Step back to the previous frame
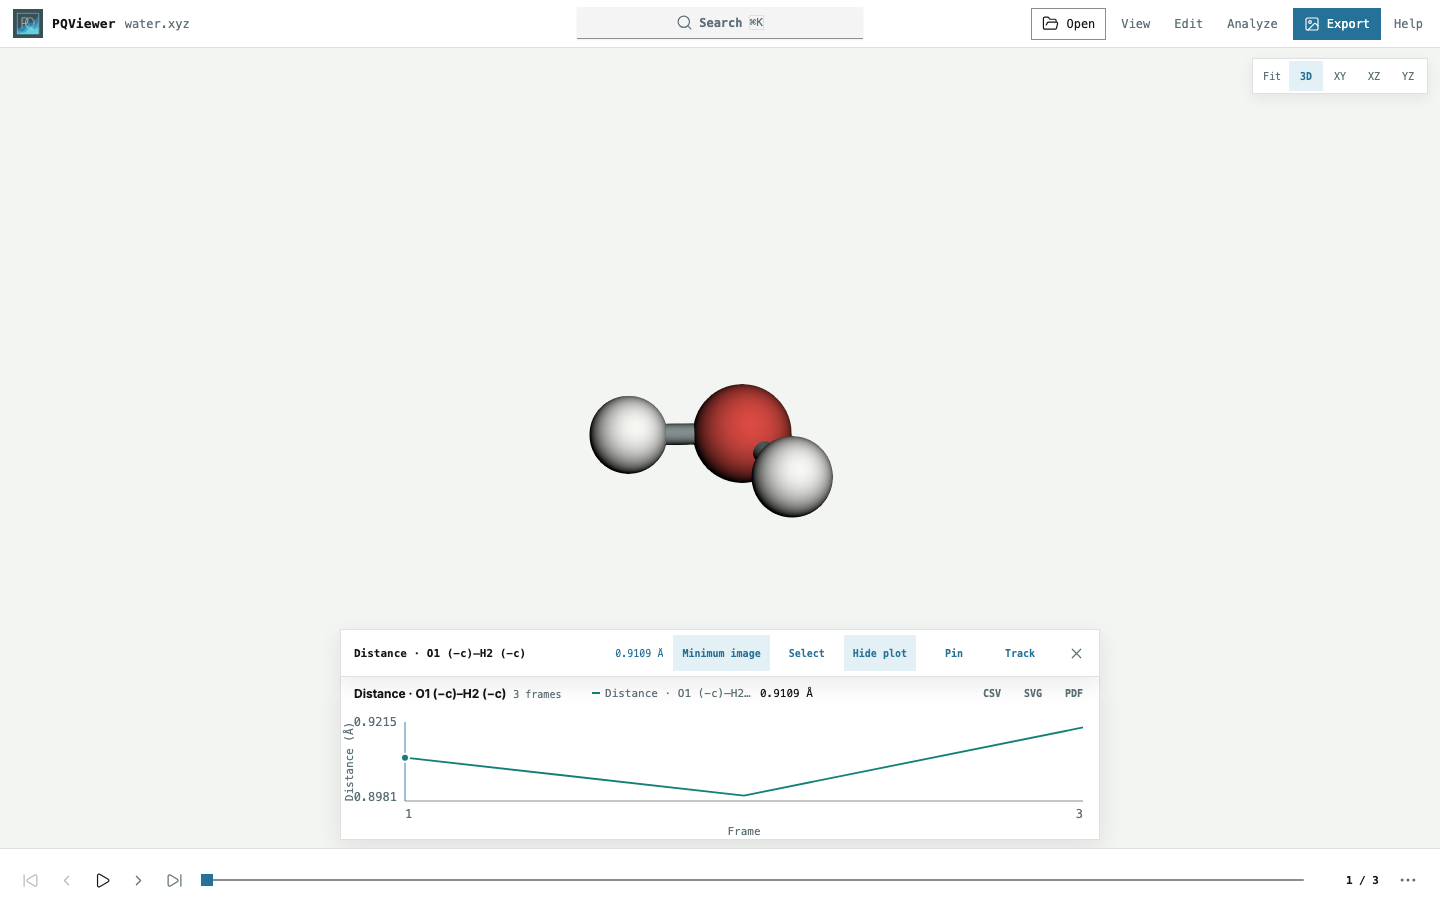The width and height of the screenshot is (1440, 900). coord(67,880)
